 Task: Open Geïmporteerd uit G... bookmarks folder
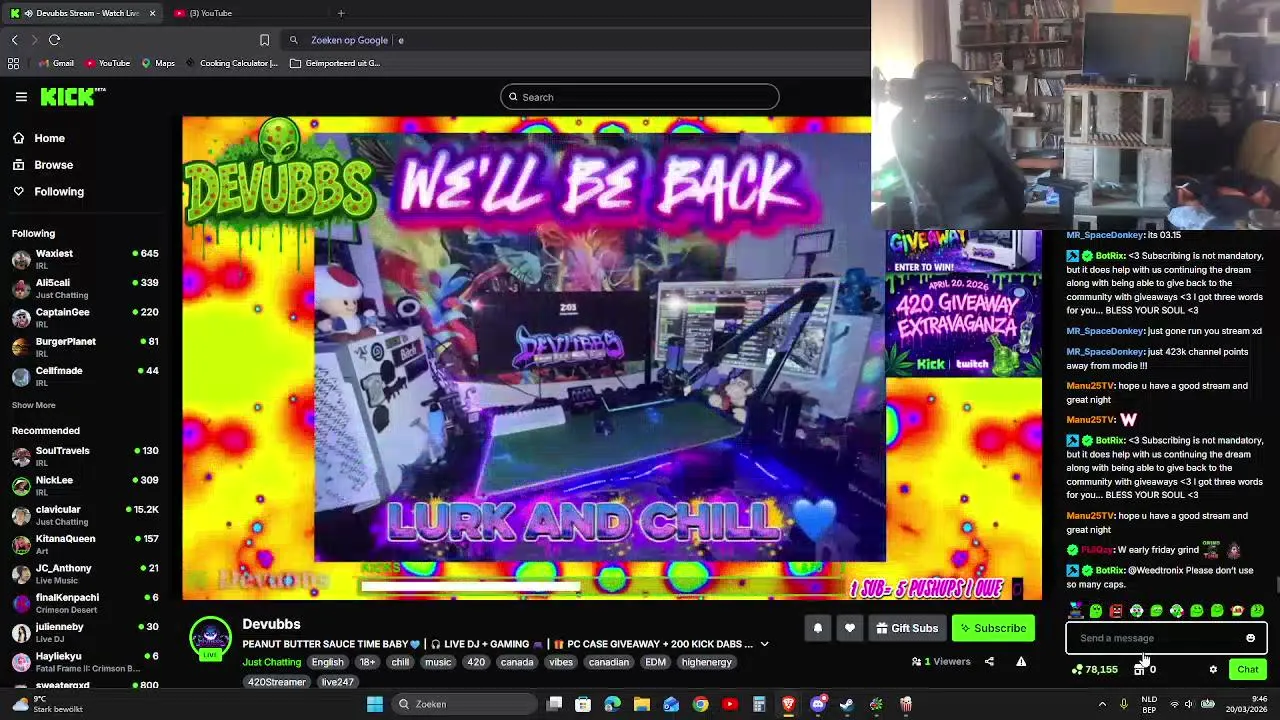point(335,63)
